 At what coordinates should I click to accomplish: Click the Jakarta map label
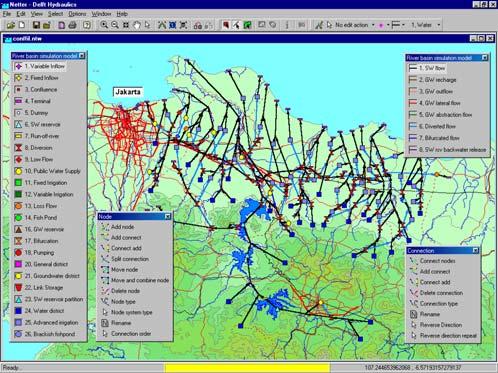pyautogui.click(x=128, y=92)
